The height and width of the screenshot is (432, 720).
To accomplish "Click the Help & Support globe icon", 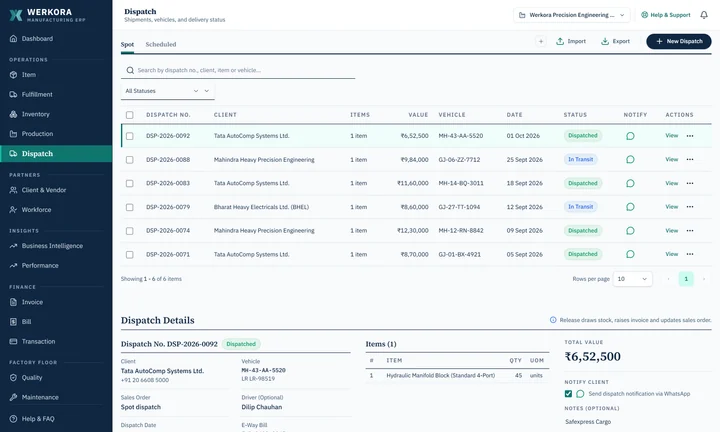I will (x=644, y=15).
